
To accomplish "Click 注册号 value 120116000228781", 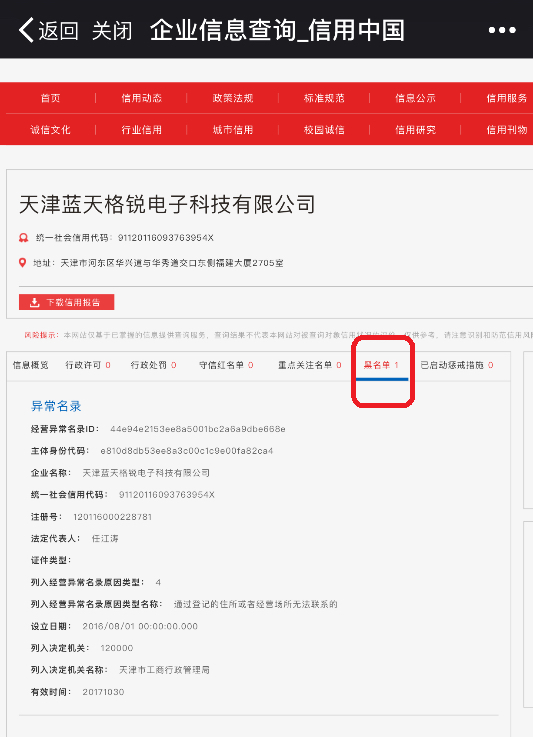I will (112, 517).
